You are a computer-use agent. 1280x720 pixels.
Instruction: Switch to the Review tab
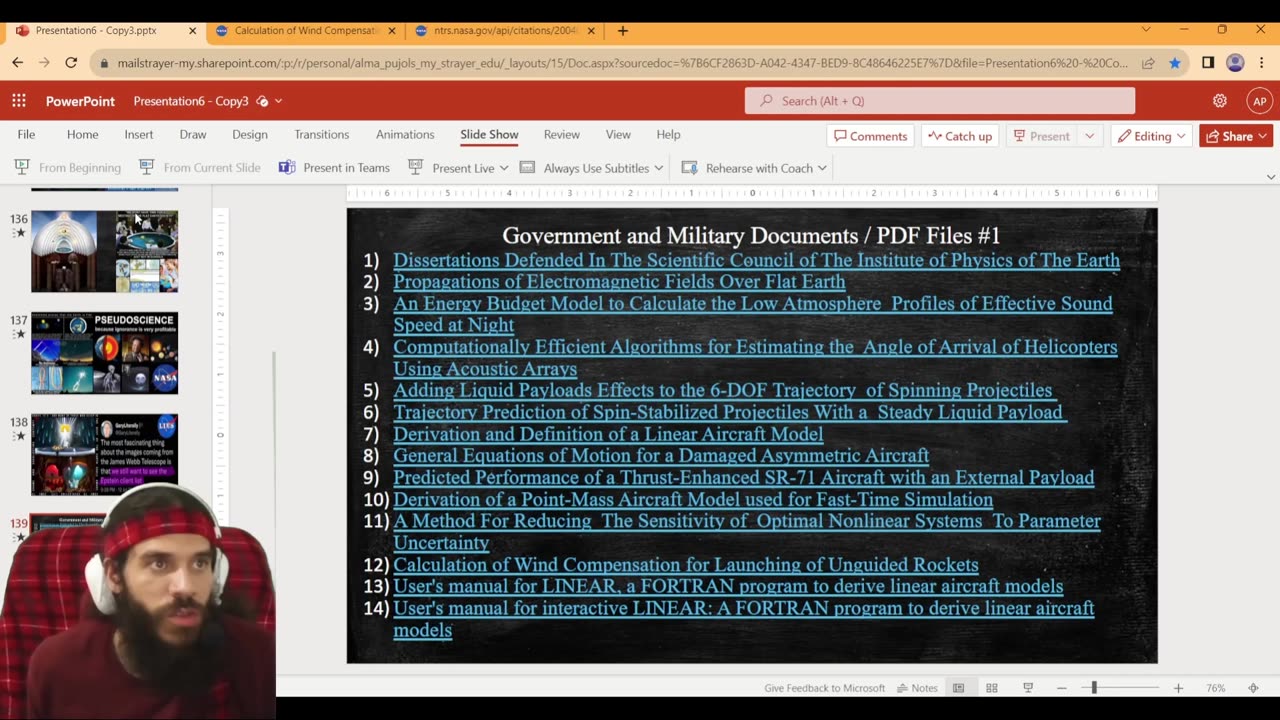point(561,134)
